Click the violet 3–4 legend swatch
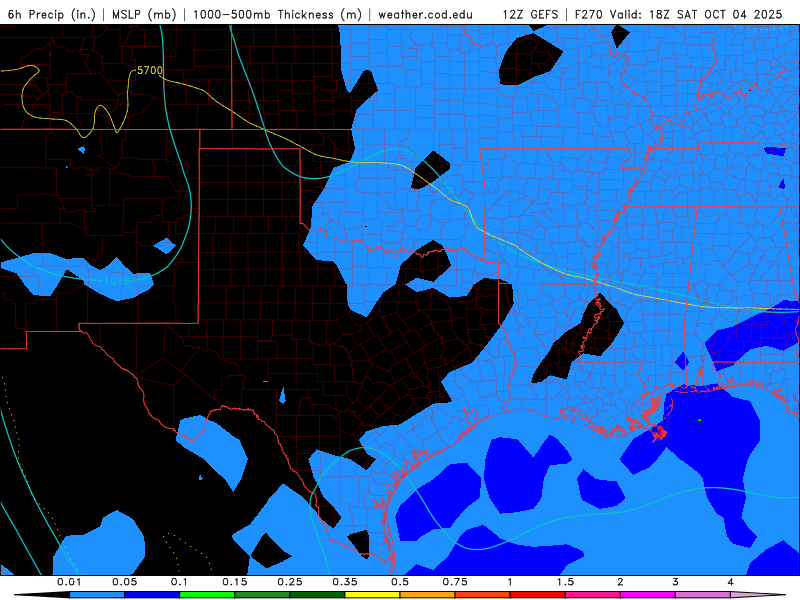 [x=703, y=595]
